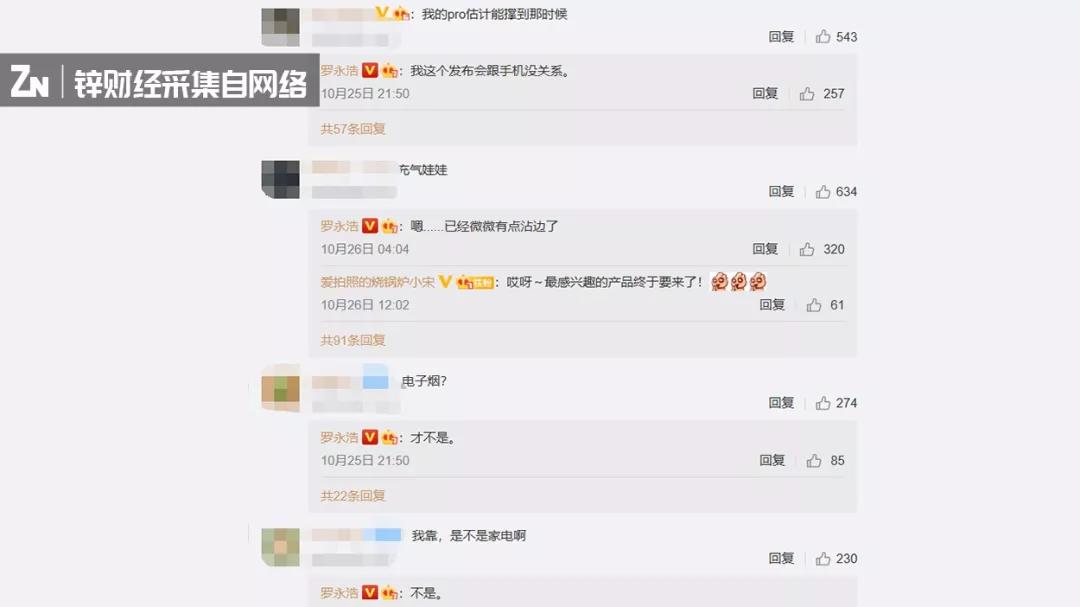
Task: Like 罗永浩's reply with 257 likes
Action: [x=807, y=94]
